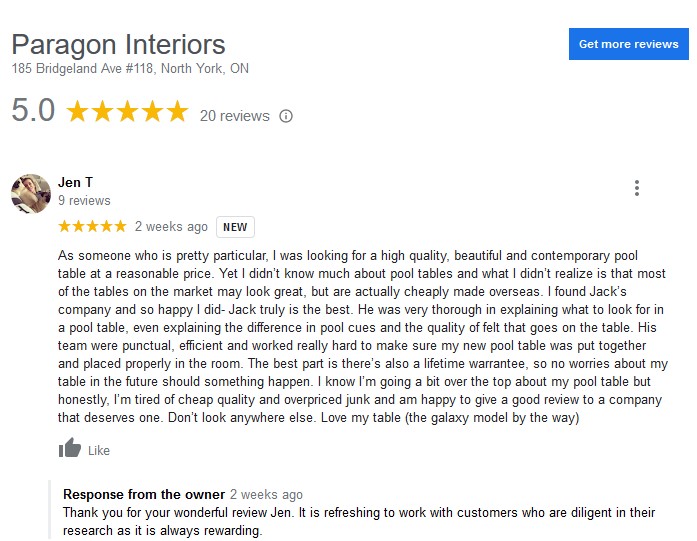
Task: Click the 9 reviews count under Jen T
Action: pos(84,201)
